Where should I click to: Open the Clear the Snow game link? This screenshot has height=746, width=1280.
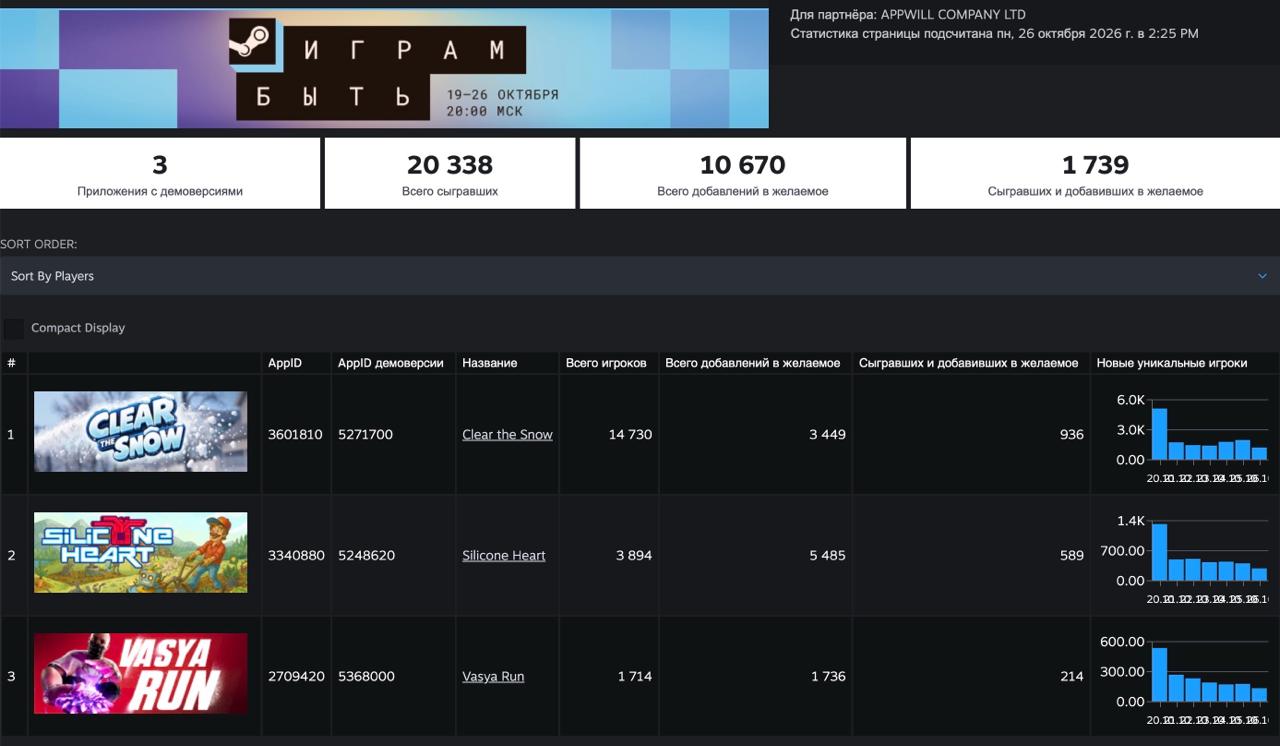[x=507, y=435]
